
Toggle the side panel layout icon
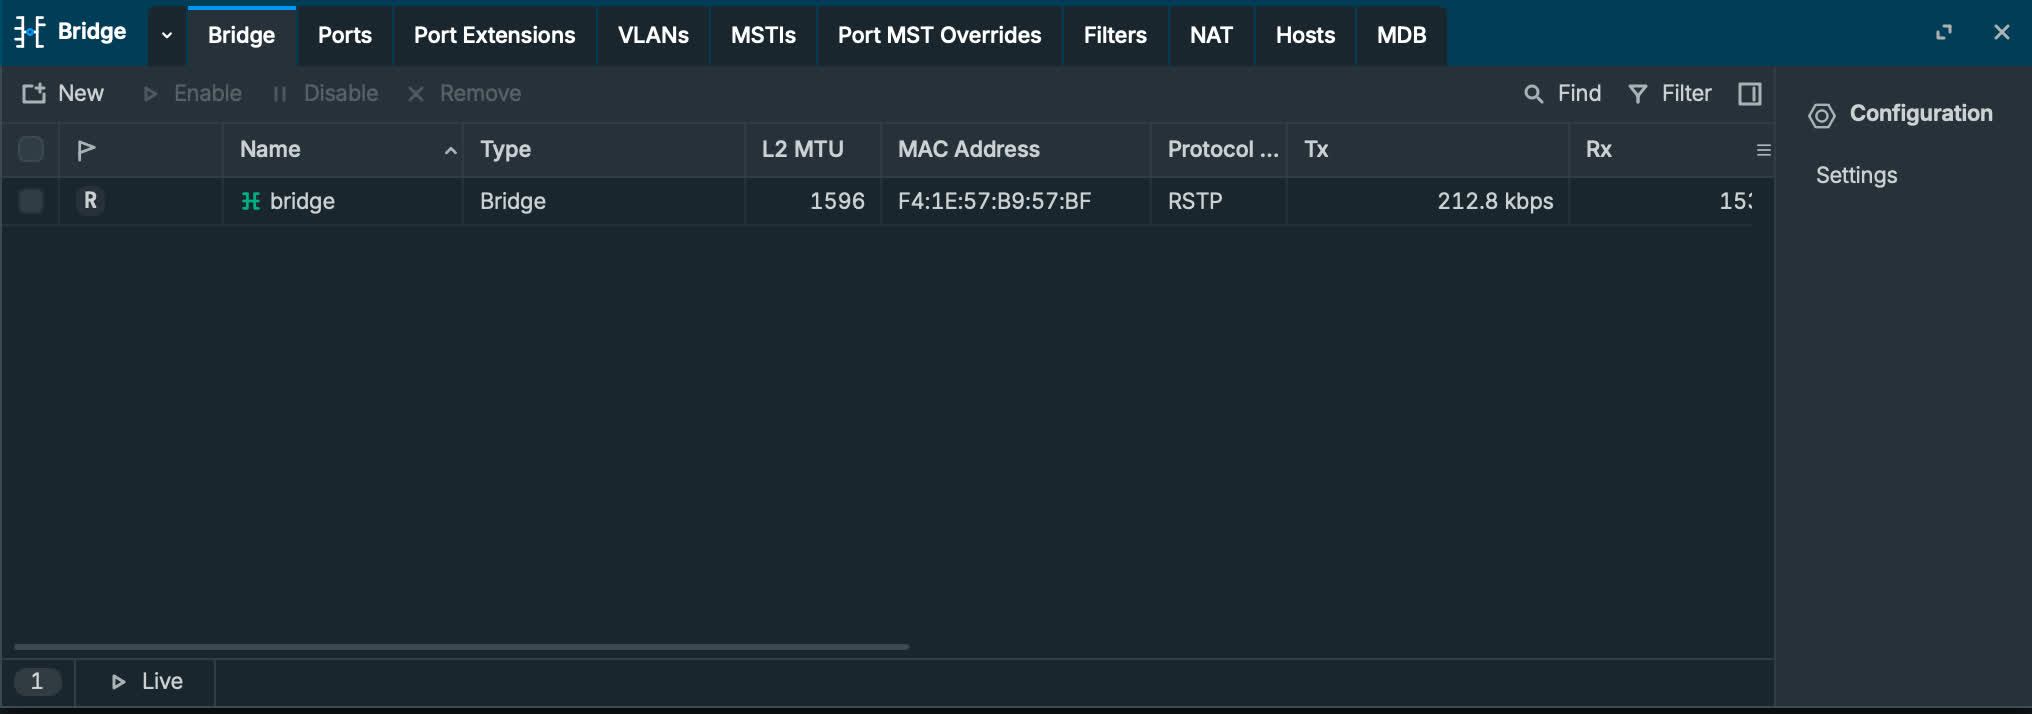1750,94
